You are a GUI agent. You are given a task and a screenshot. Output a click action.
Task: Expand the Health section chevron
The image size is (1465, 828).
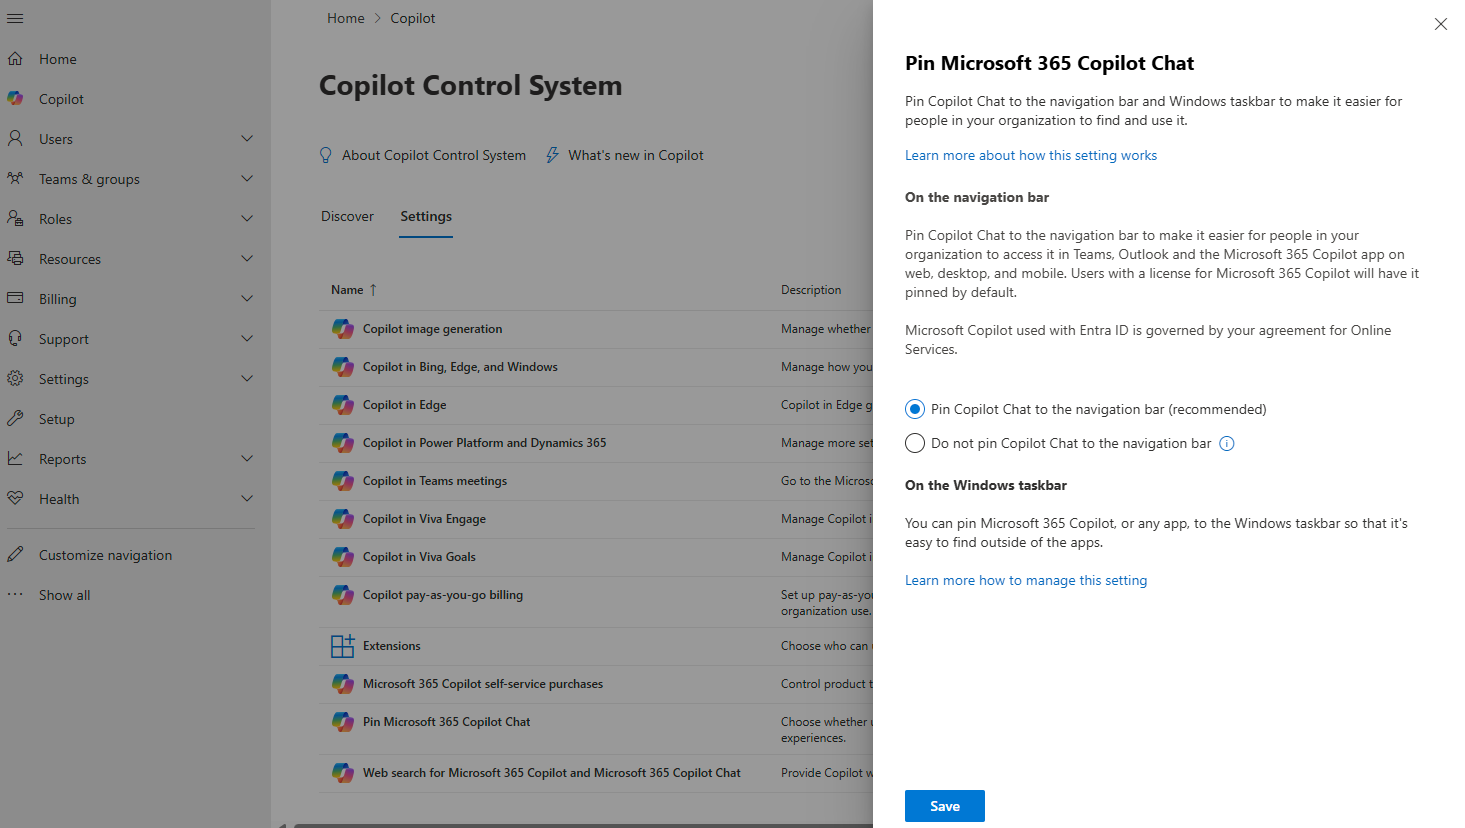(247, 499)
